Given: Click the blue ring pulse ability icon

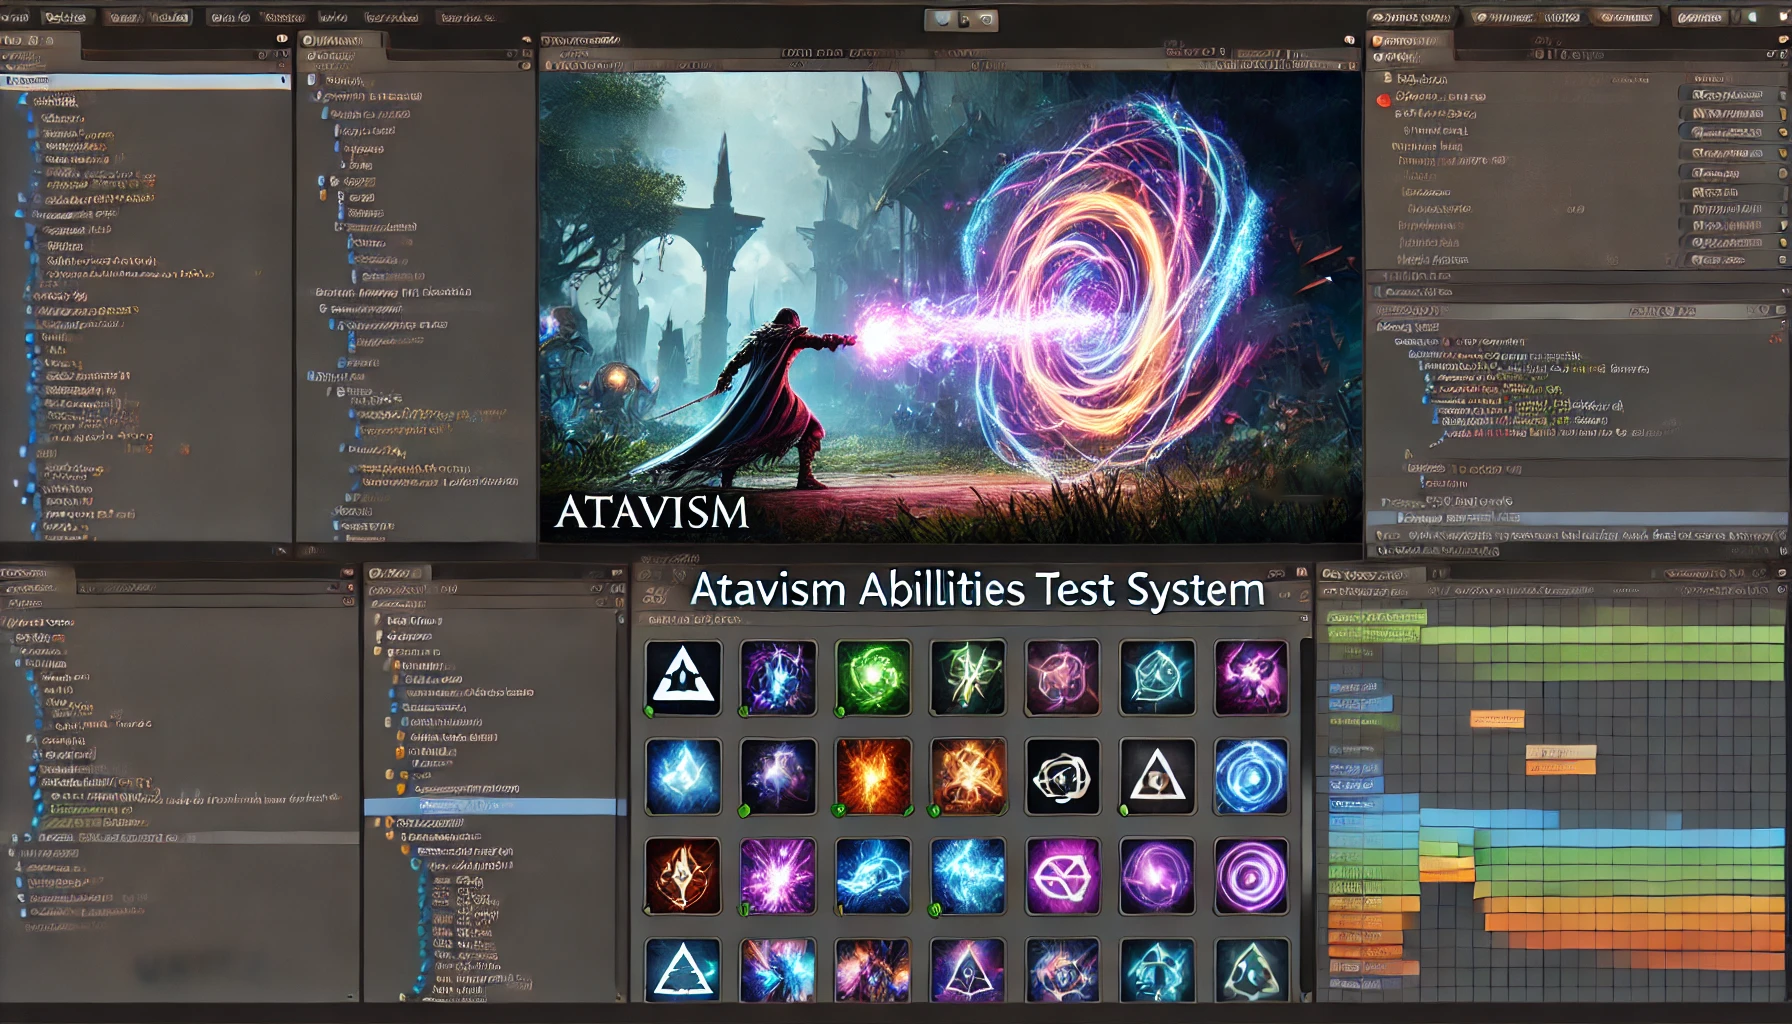Looking at the screenshot, I should (x=1250, y=775).
